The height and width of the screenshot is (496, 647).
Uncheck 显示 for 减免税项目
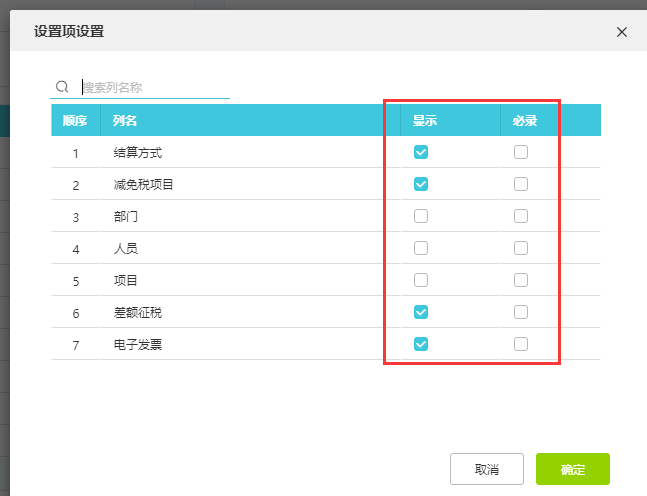click(x=421, y=184)
